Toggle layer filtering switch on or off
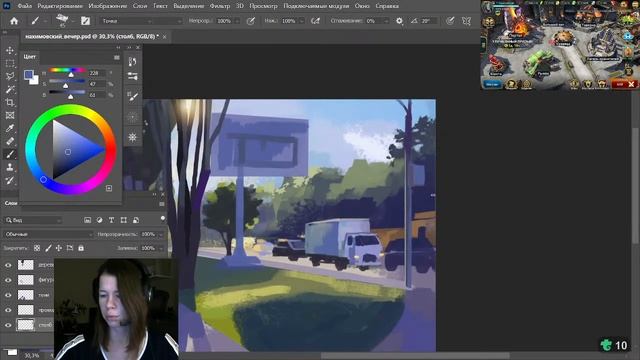Screen dimensions: 640x360 163,219
